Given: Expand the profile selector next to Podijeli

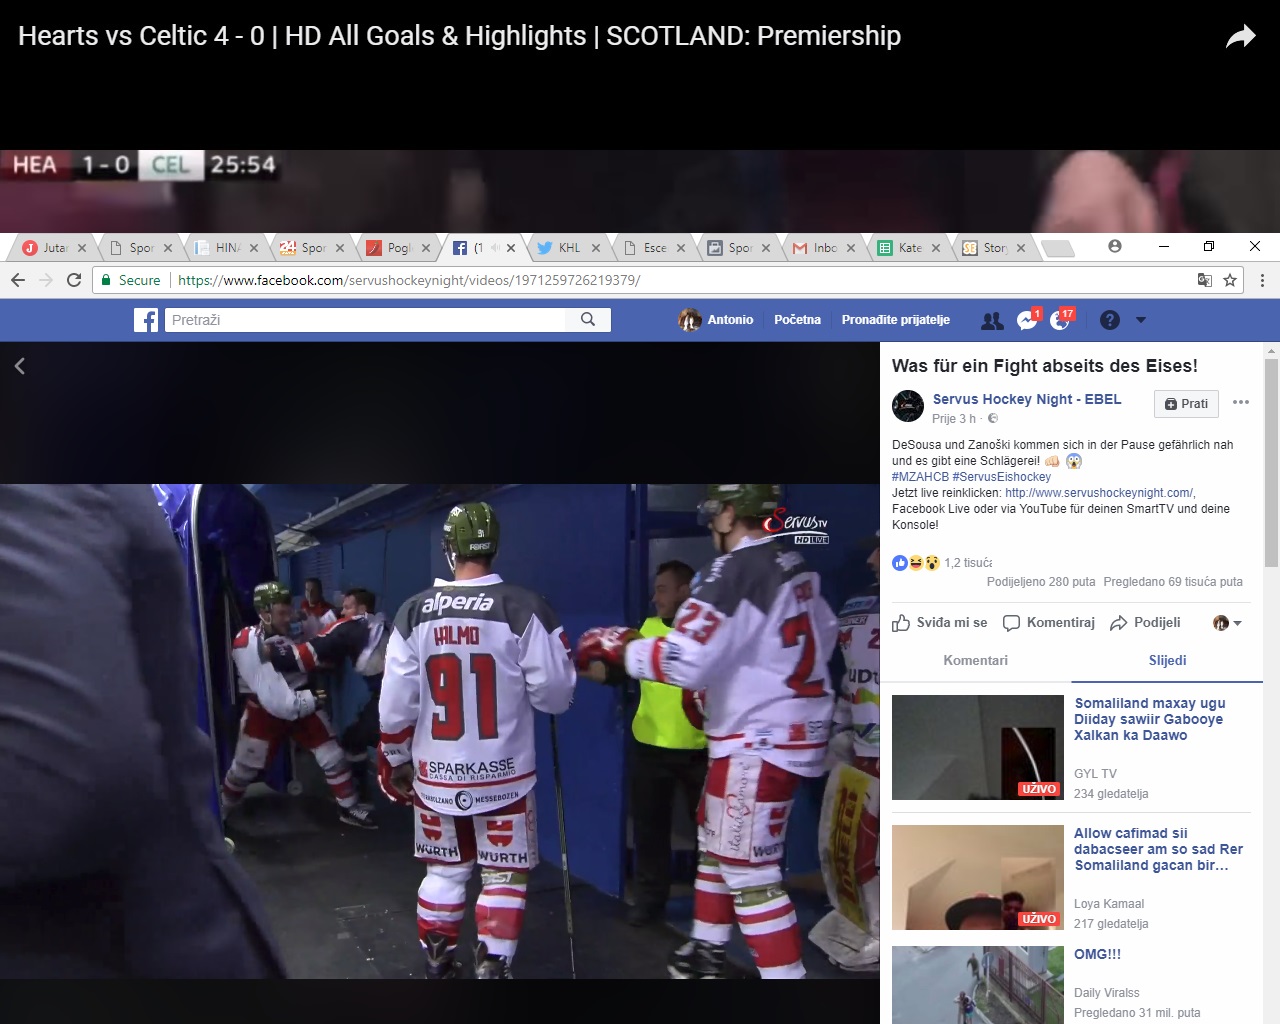Looking at the screenshot, I should click(1227, 623).
